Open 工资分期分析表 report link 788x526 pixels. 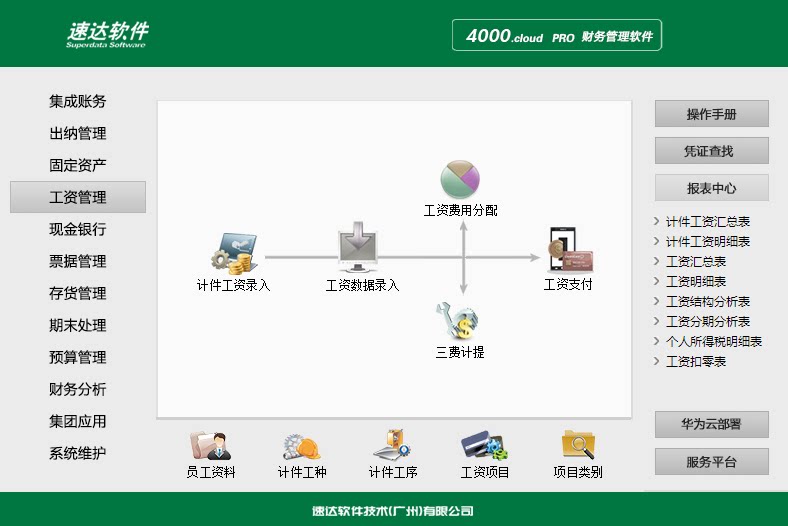tap(708, 322)
